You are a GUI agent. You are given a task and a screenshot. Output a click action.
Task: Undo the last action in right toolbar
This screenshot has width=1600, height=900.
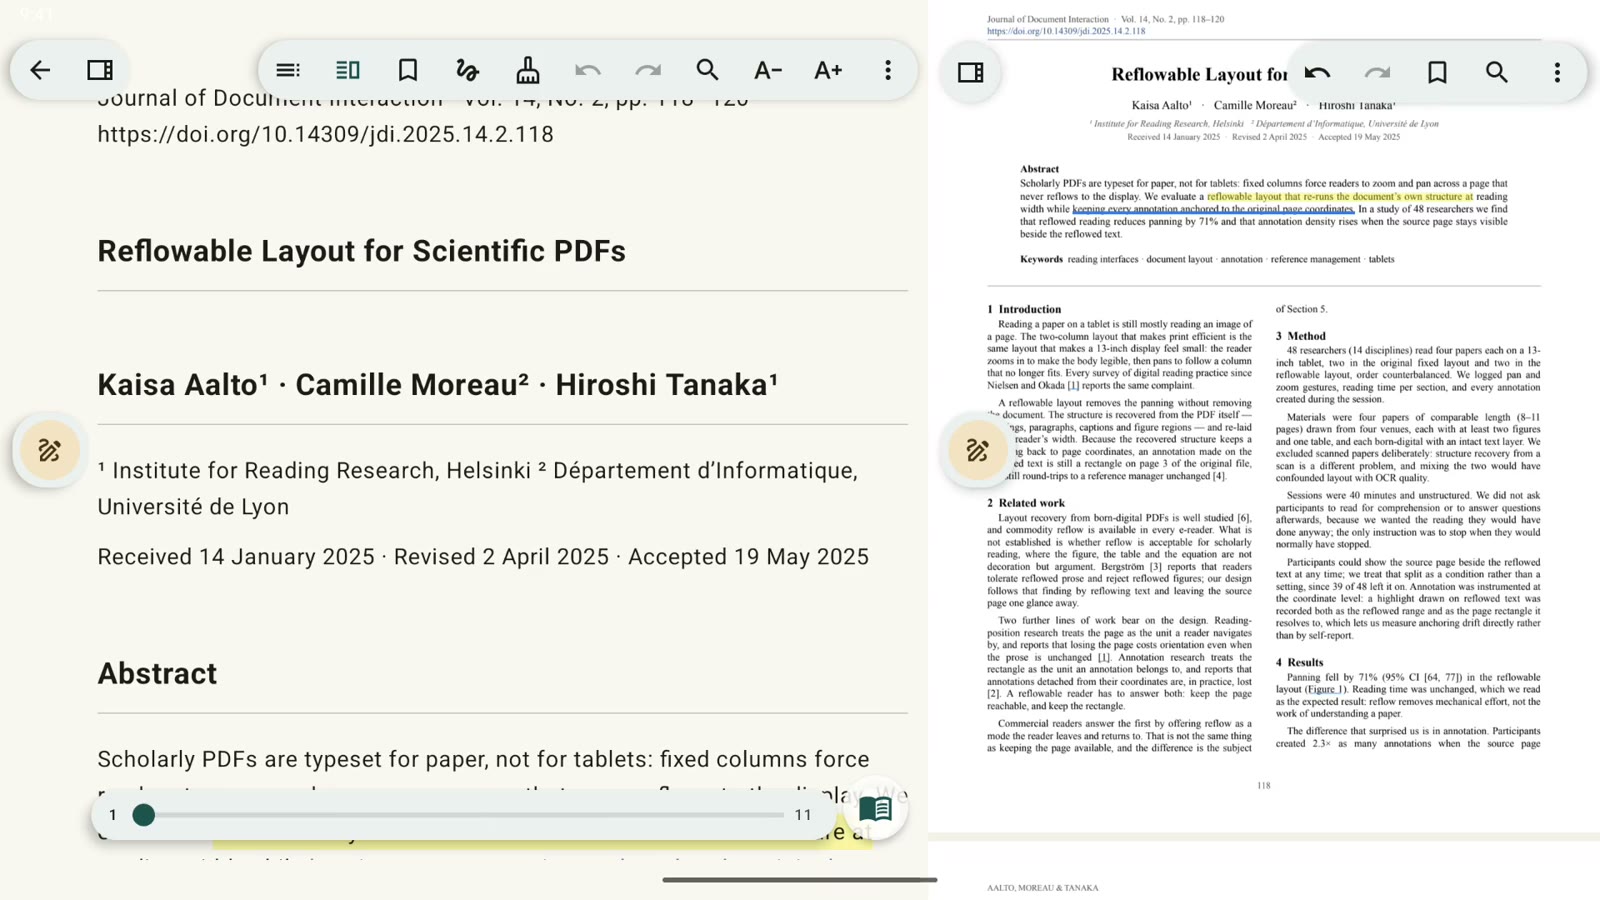coord(1317,72)
